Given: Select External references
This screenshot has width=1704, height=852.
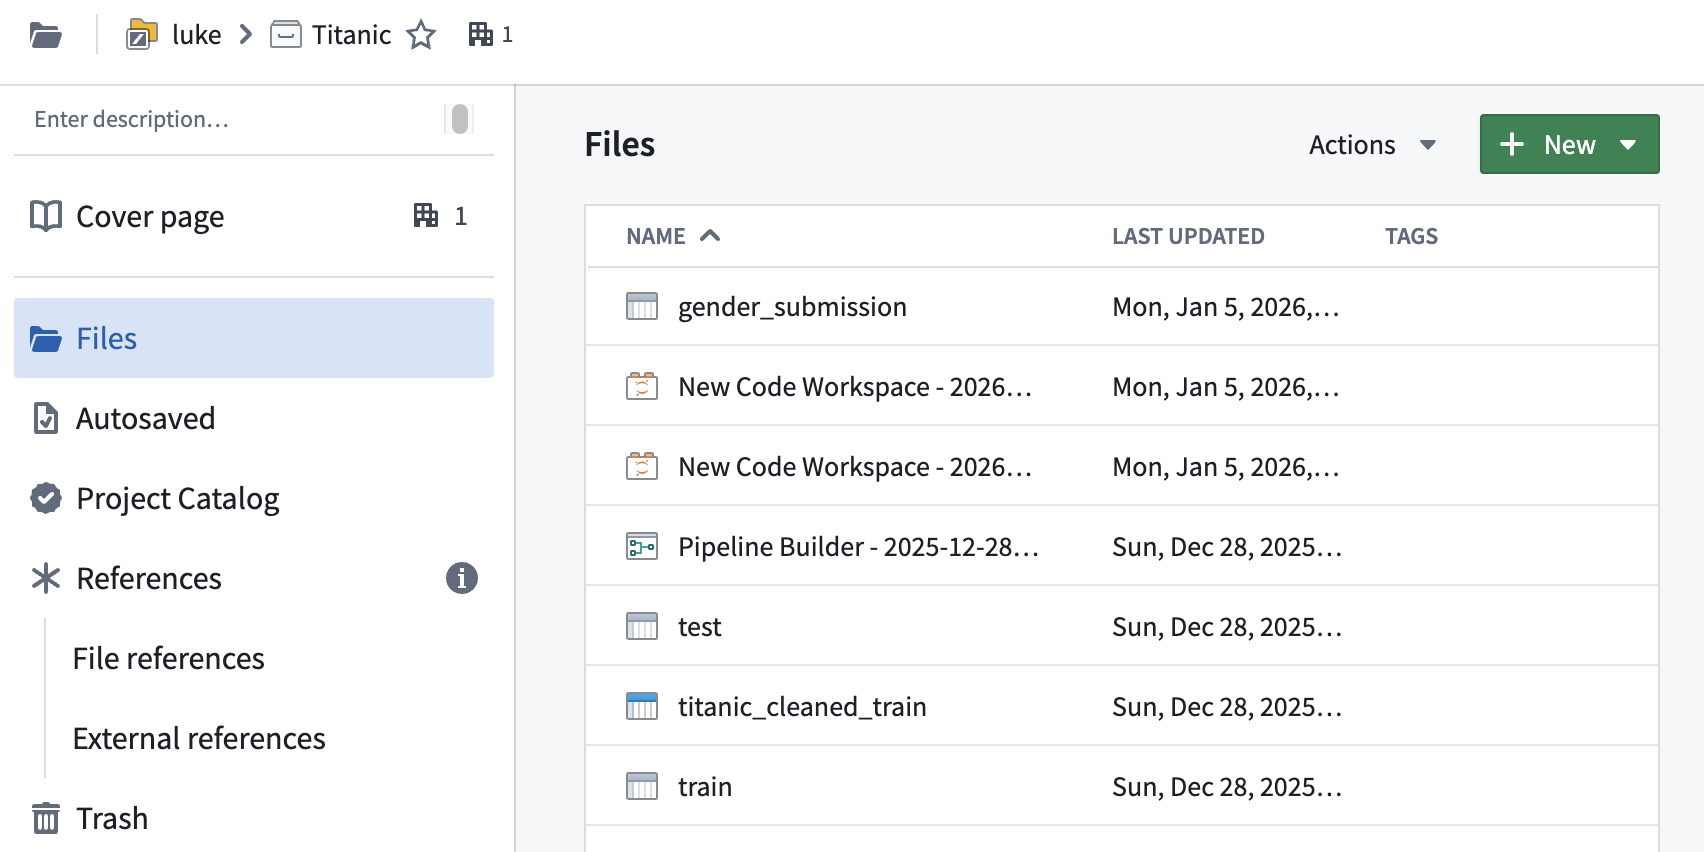Looking at the screenshot, I should 199,738.
